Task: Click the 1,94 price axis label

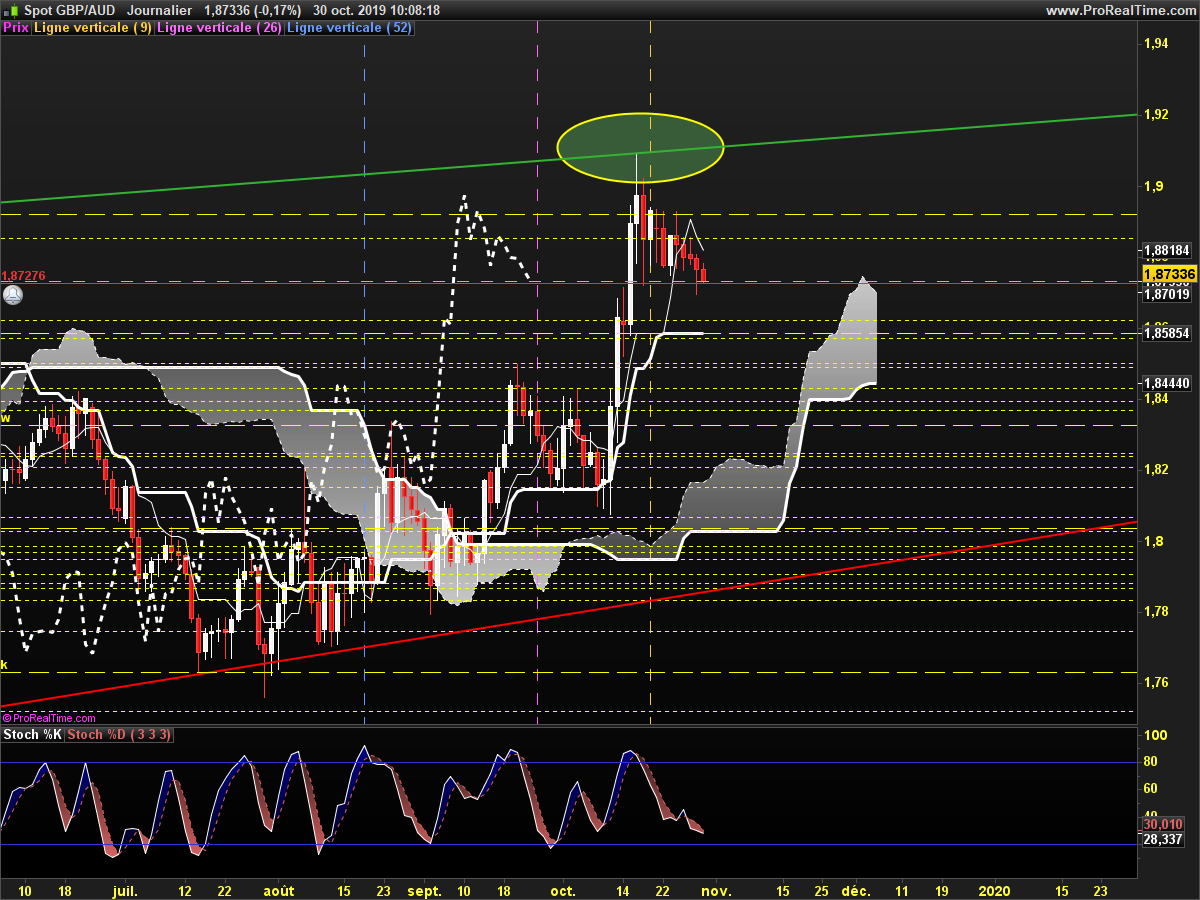Action: pos(1156,43)
